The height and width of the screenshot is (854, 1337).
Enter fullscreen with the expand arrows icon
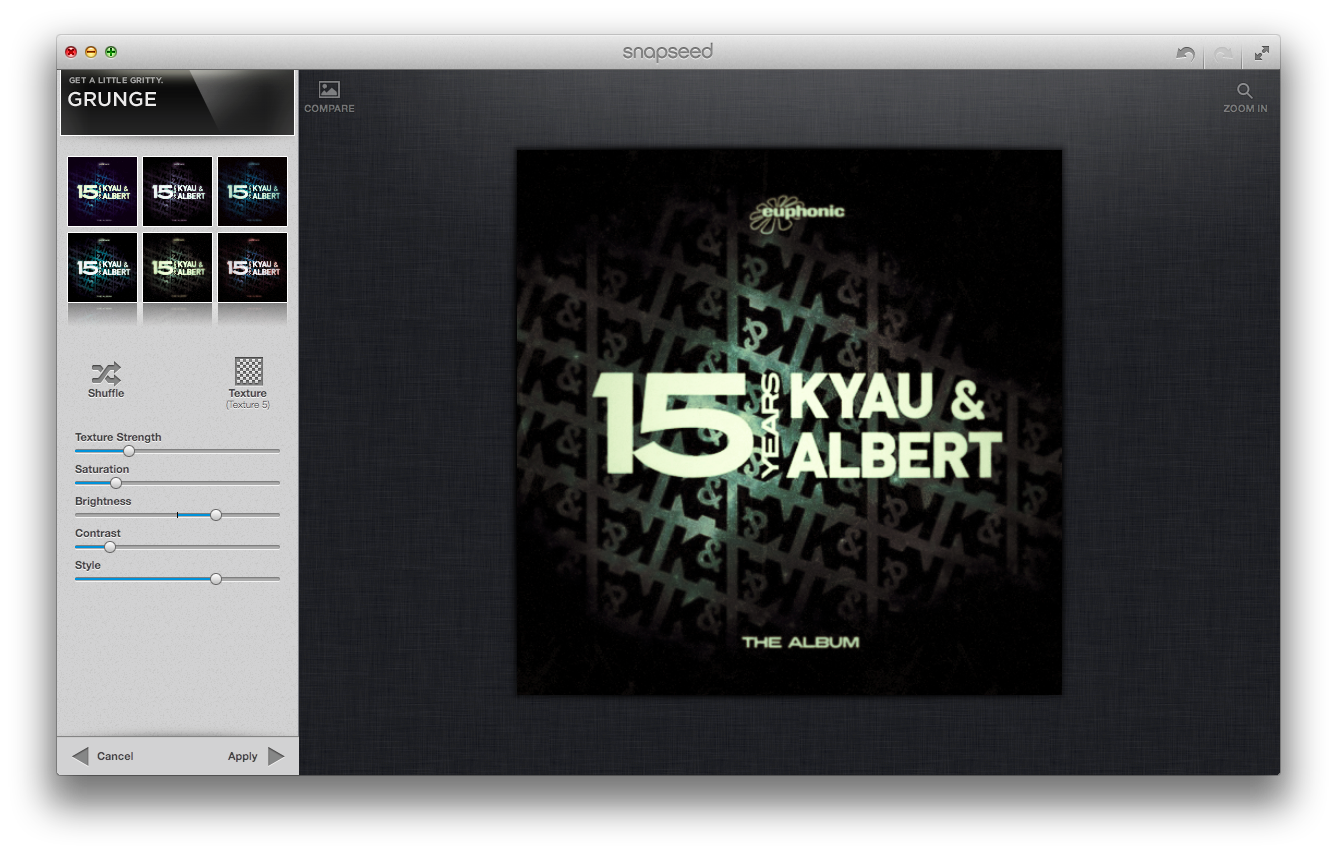[1262, 53]
